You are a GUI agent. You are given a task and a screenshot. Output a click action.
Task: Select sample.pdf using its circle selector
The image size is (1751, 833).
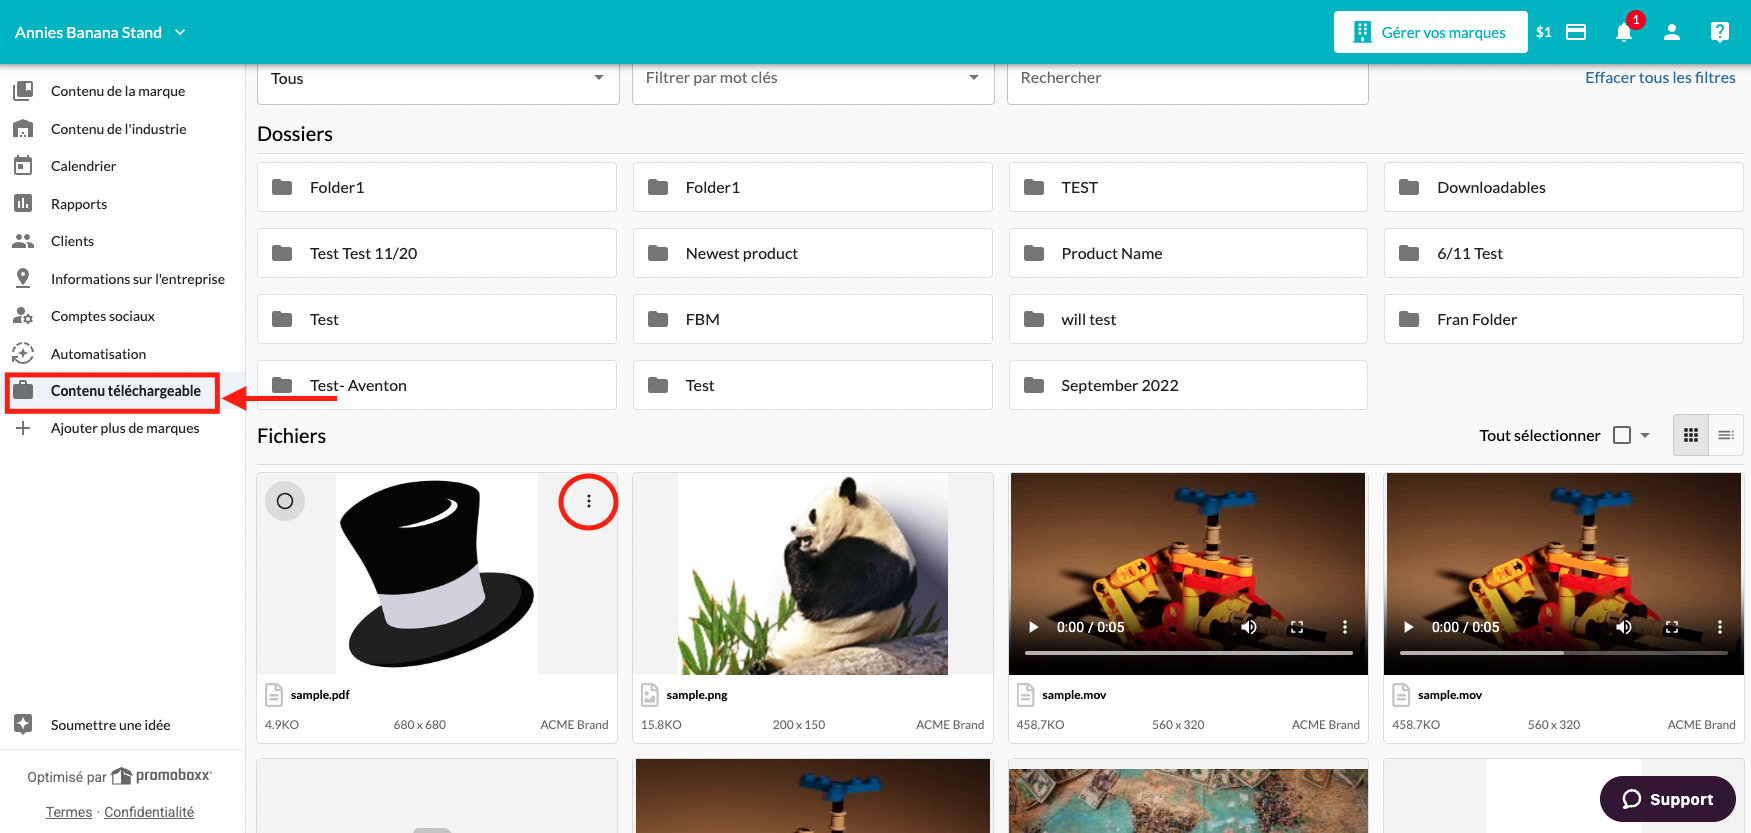pyautogui.click(x=285, y=501)
